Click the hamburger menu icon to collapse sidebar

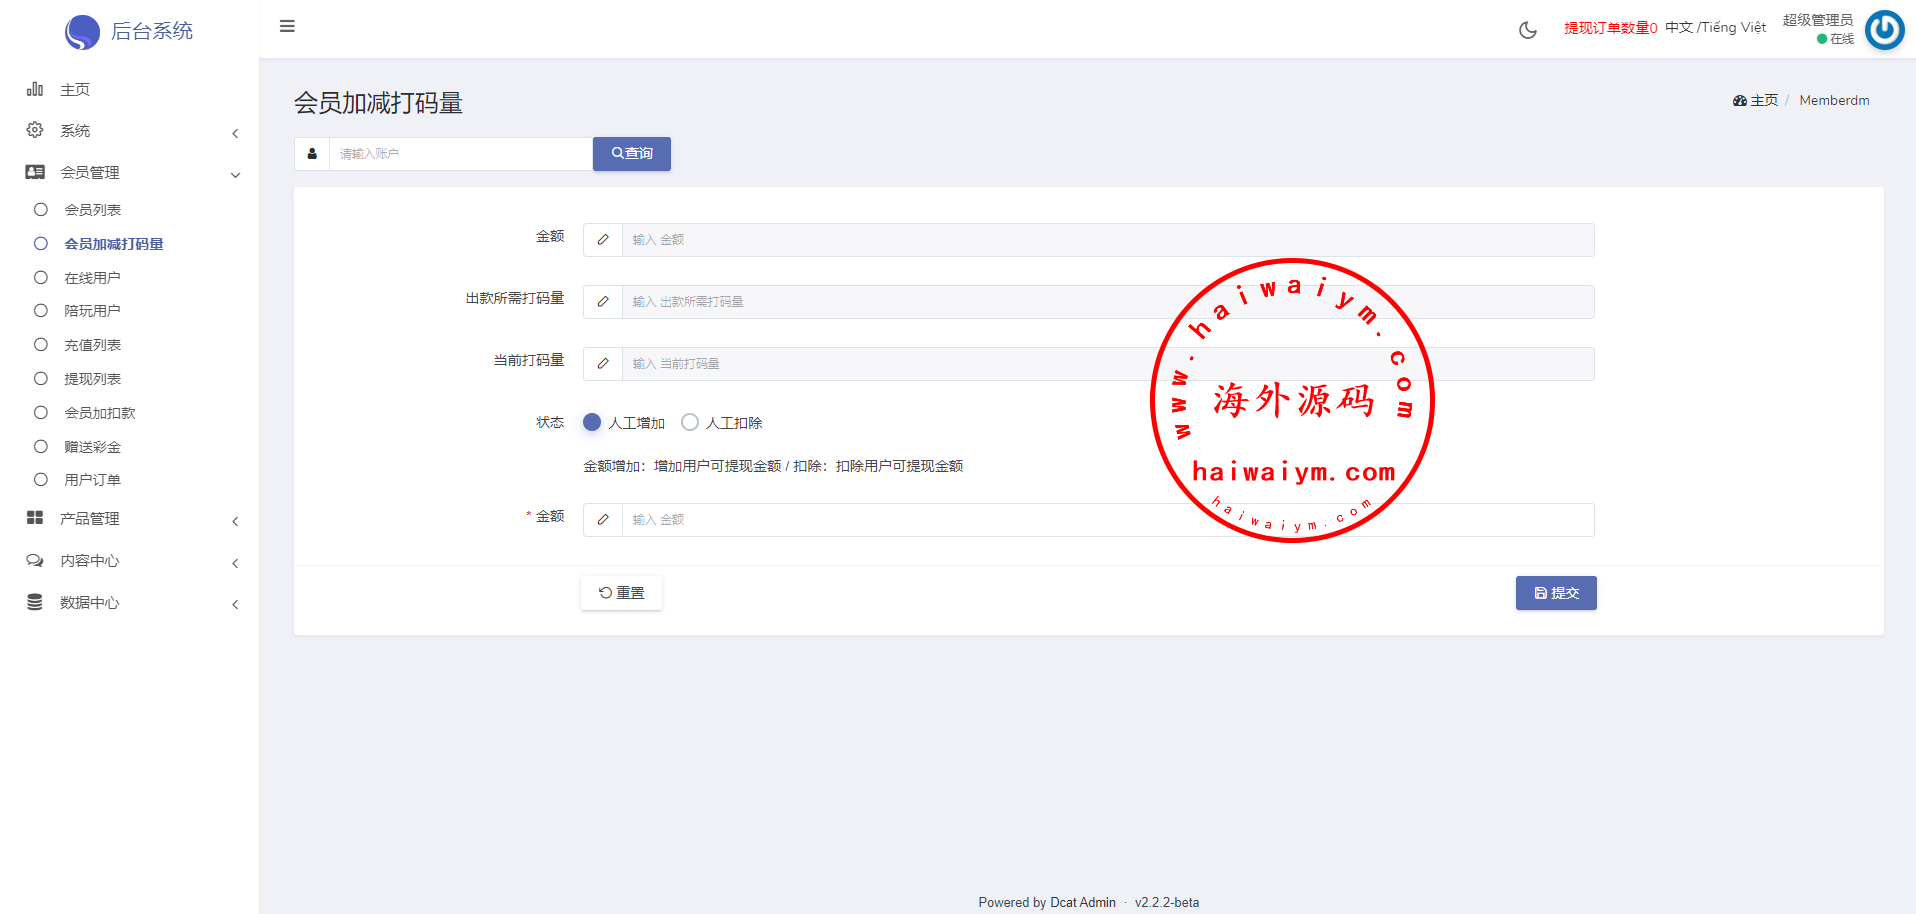(x=287, y=26)
